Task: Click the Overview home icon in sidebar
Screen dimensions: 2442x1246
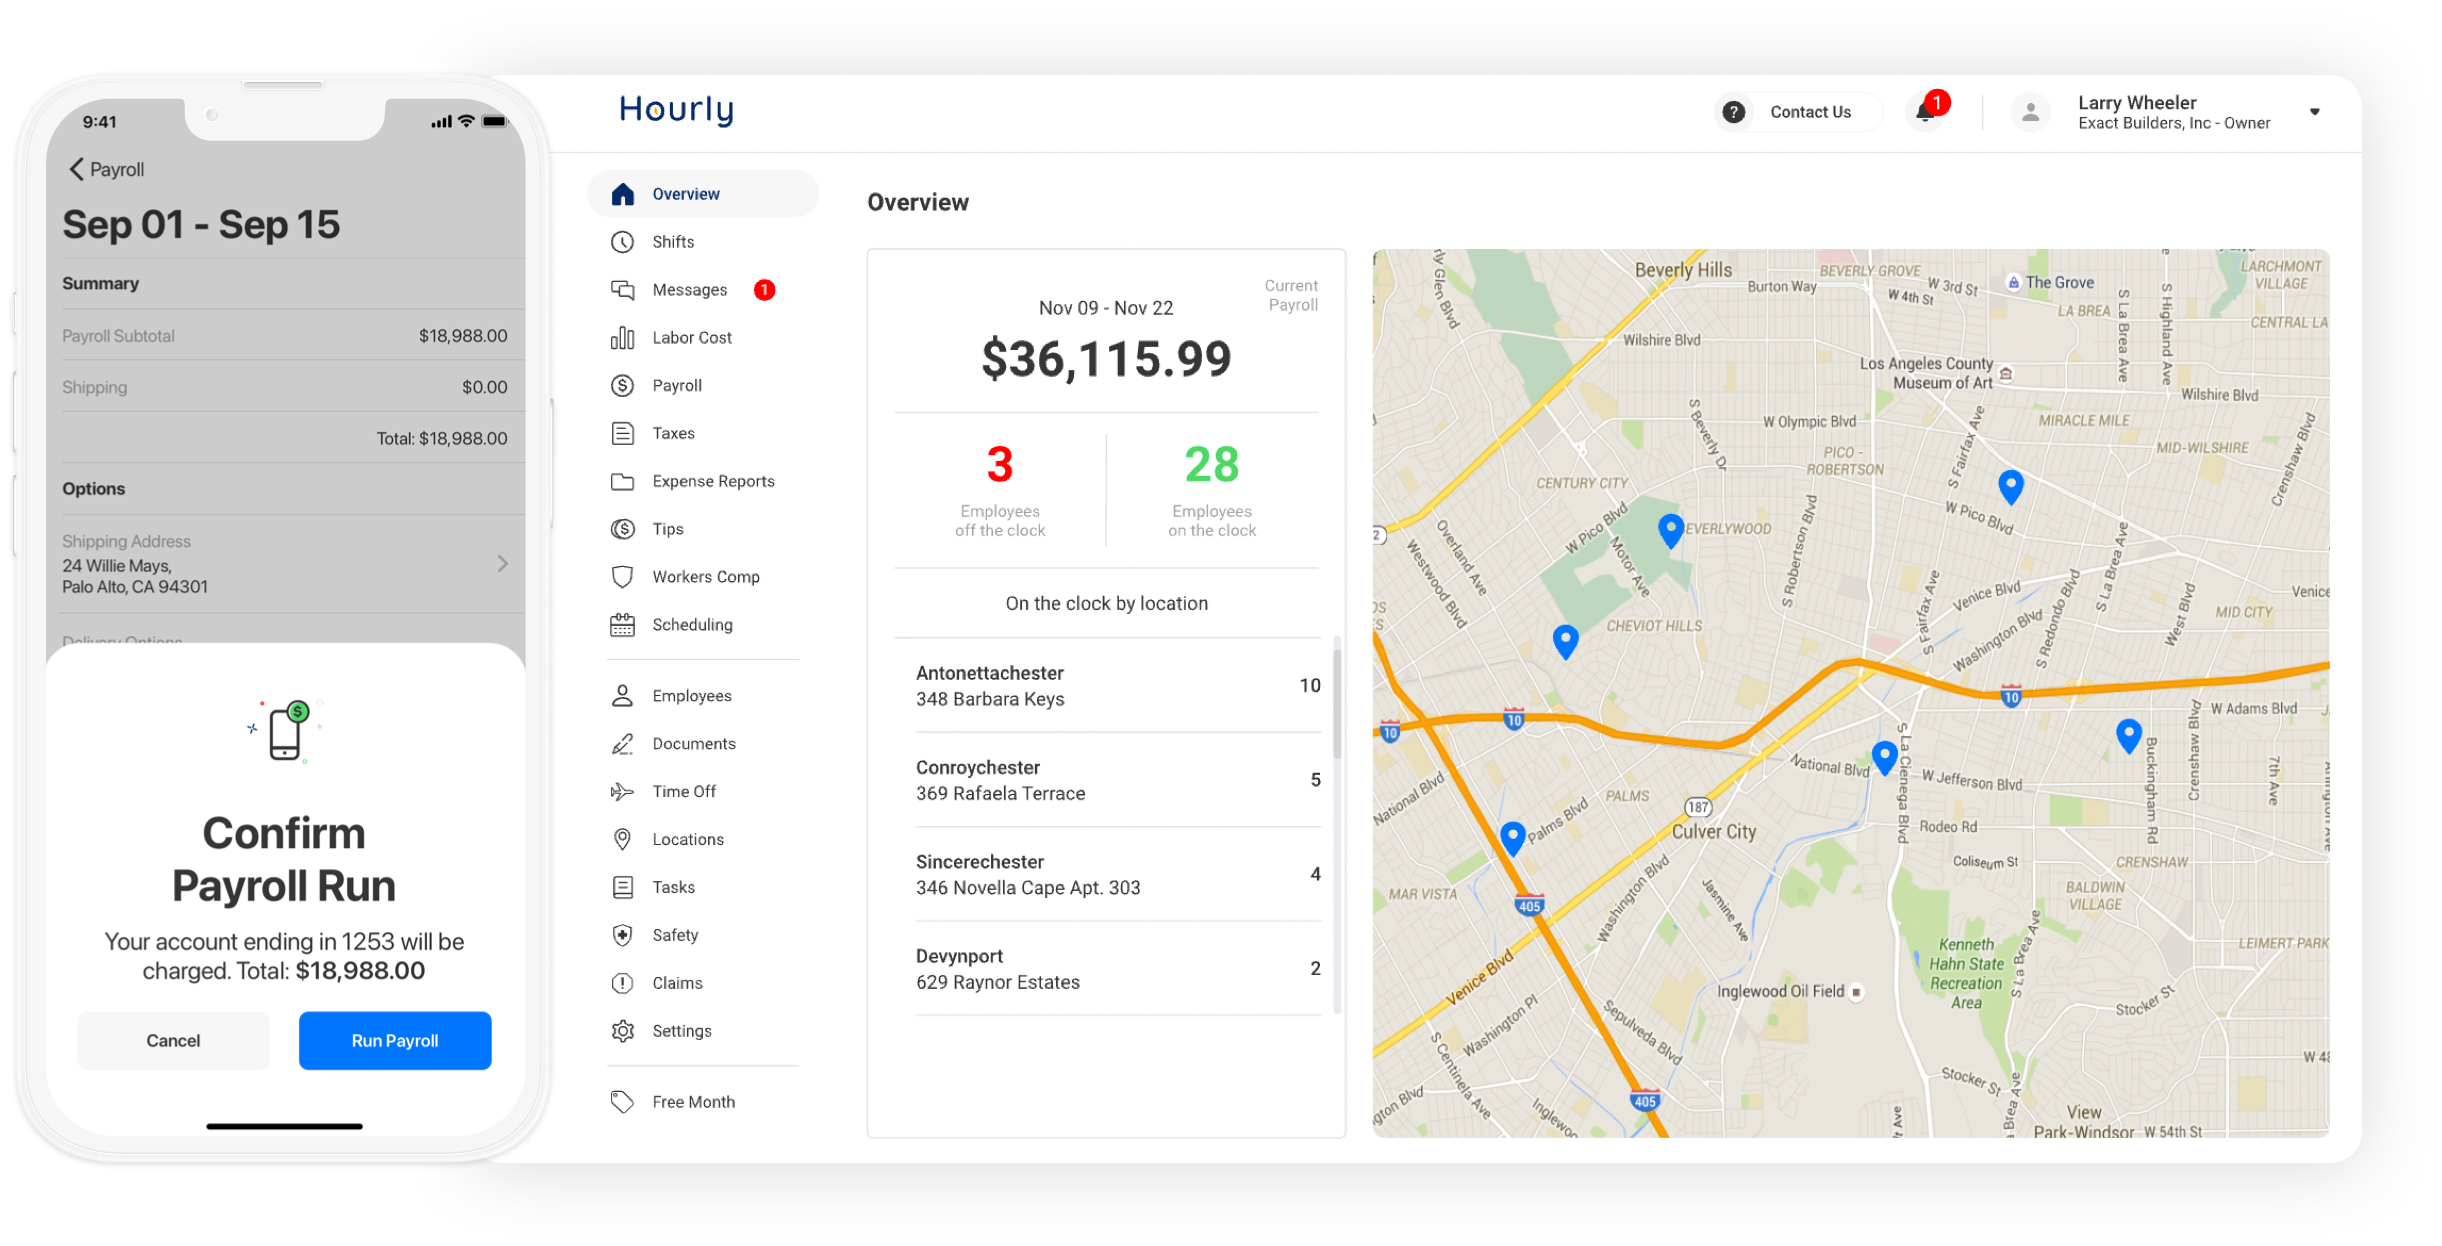Action: [622, 194]
